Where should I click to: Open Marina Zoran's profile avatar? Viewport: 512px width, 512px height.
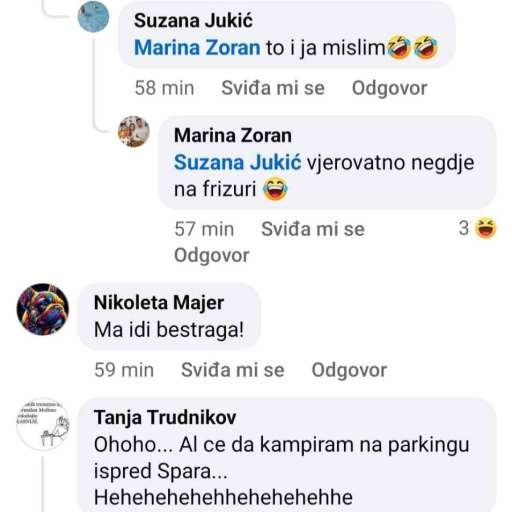[x=134, y=131]
